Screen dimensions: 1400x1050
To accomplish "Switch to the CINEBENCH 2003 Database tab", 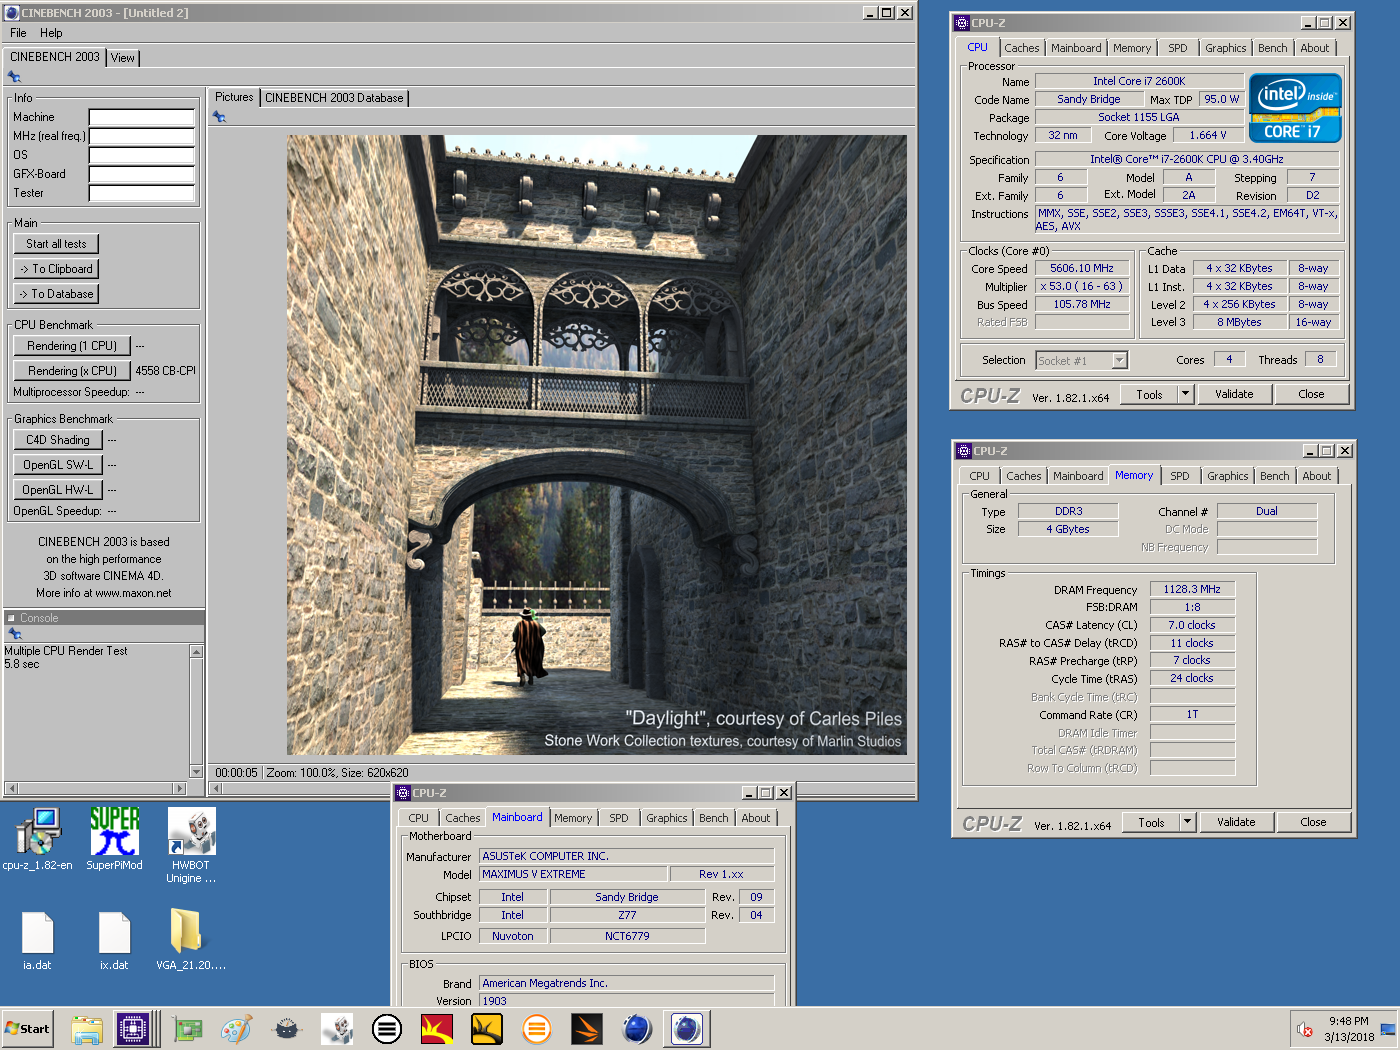I will click(334, 98).
